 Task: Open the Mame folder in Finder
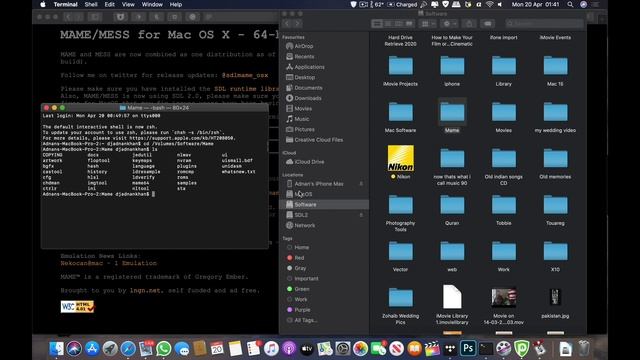click(x=452, y=112)
